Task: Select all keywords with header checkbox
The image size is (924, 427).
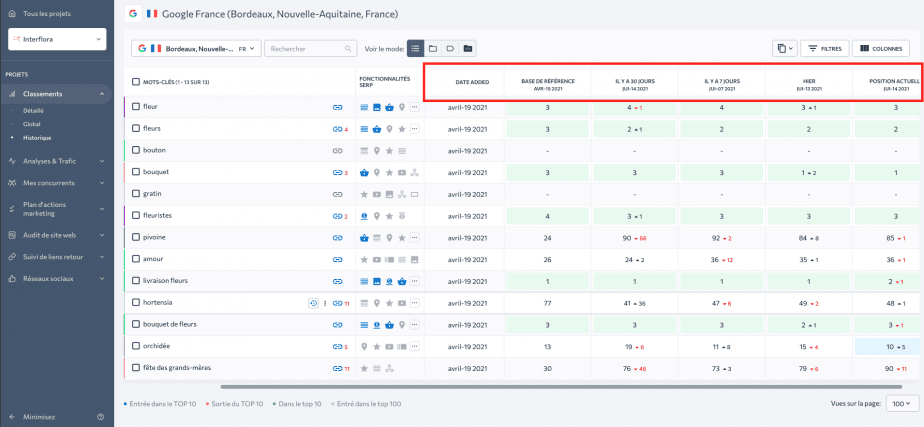Action: click(136, 82)
